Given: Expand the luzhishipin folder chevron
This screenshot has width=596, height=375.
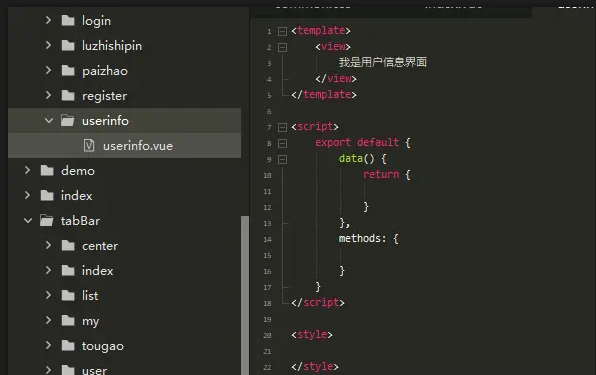Looking at the screenshot, I should click(48, 45).
